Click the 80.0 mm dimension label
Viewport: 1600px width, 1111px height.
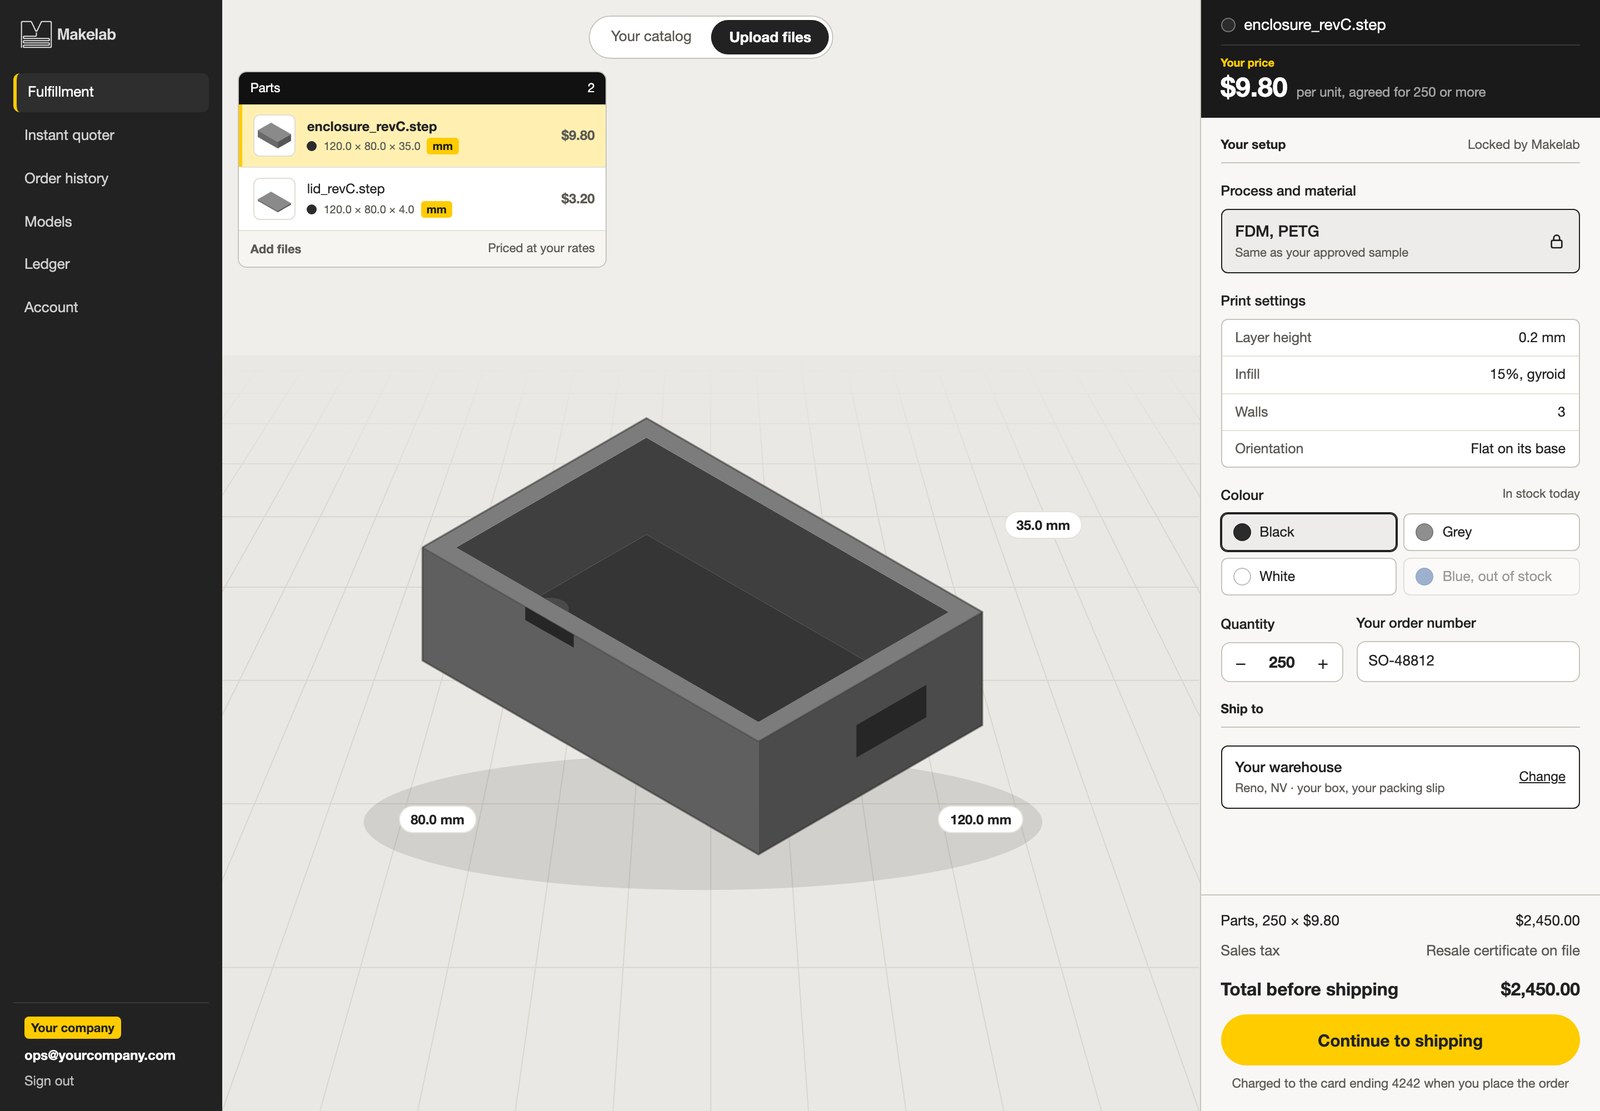pyautogui.click(x=437, y=820)
